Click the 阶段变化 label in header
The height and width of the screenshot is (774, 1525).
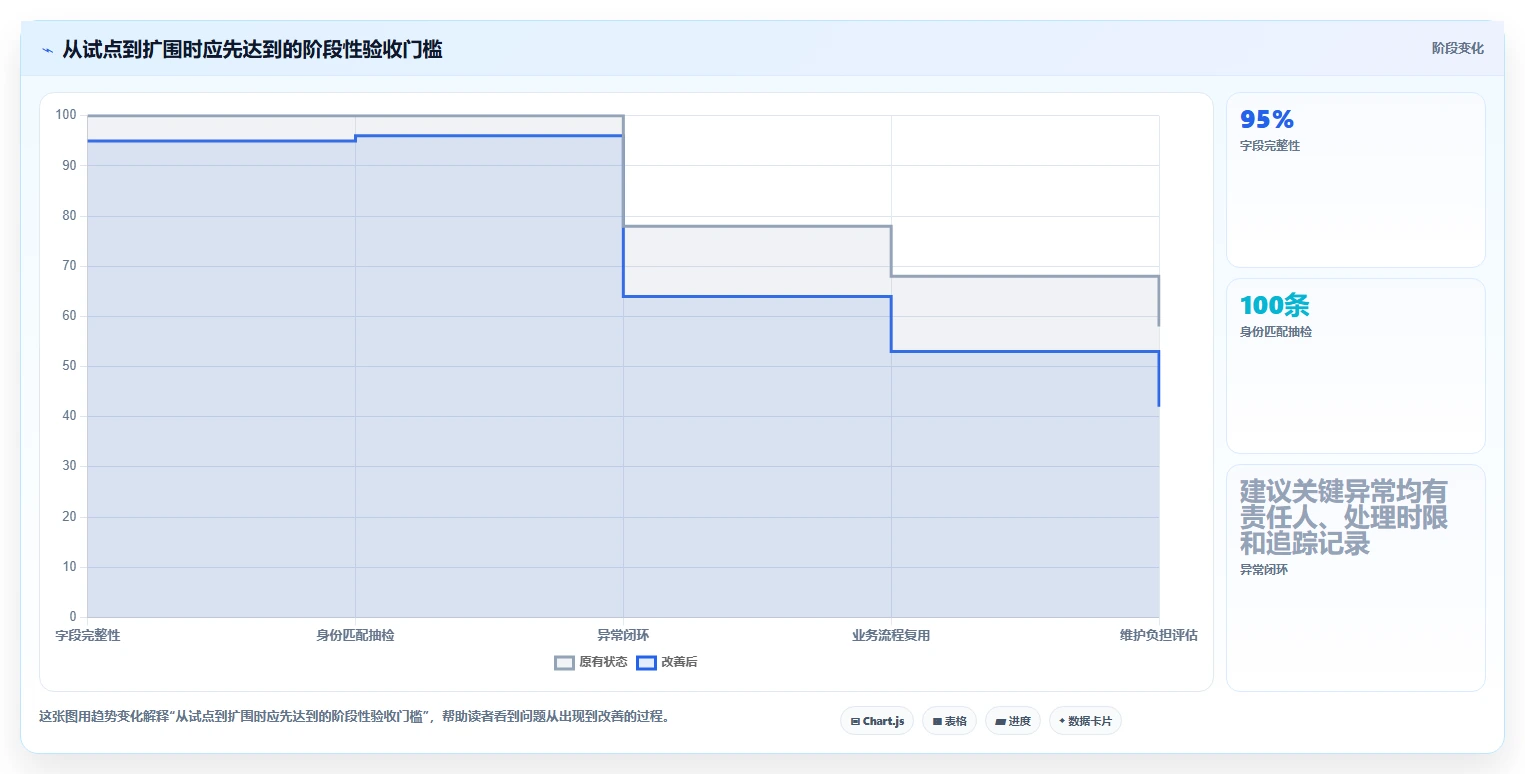coord(1458,48)
